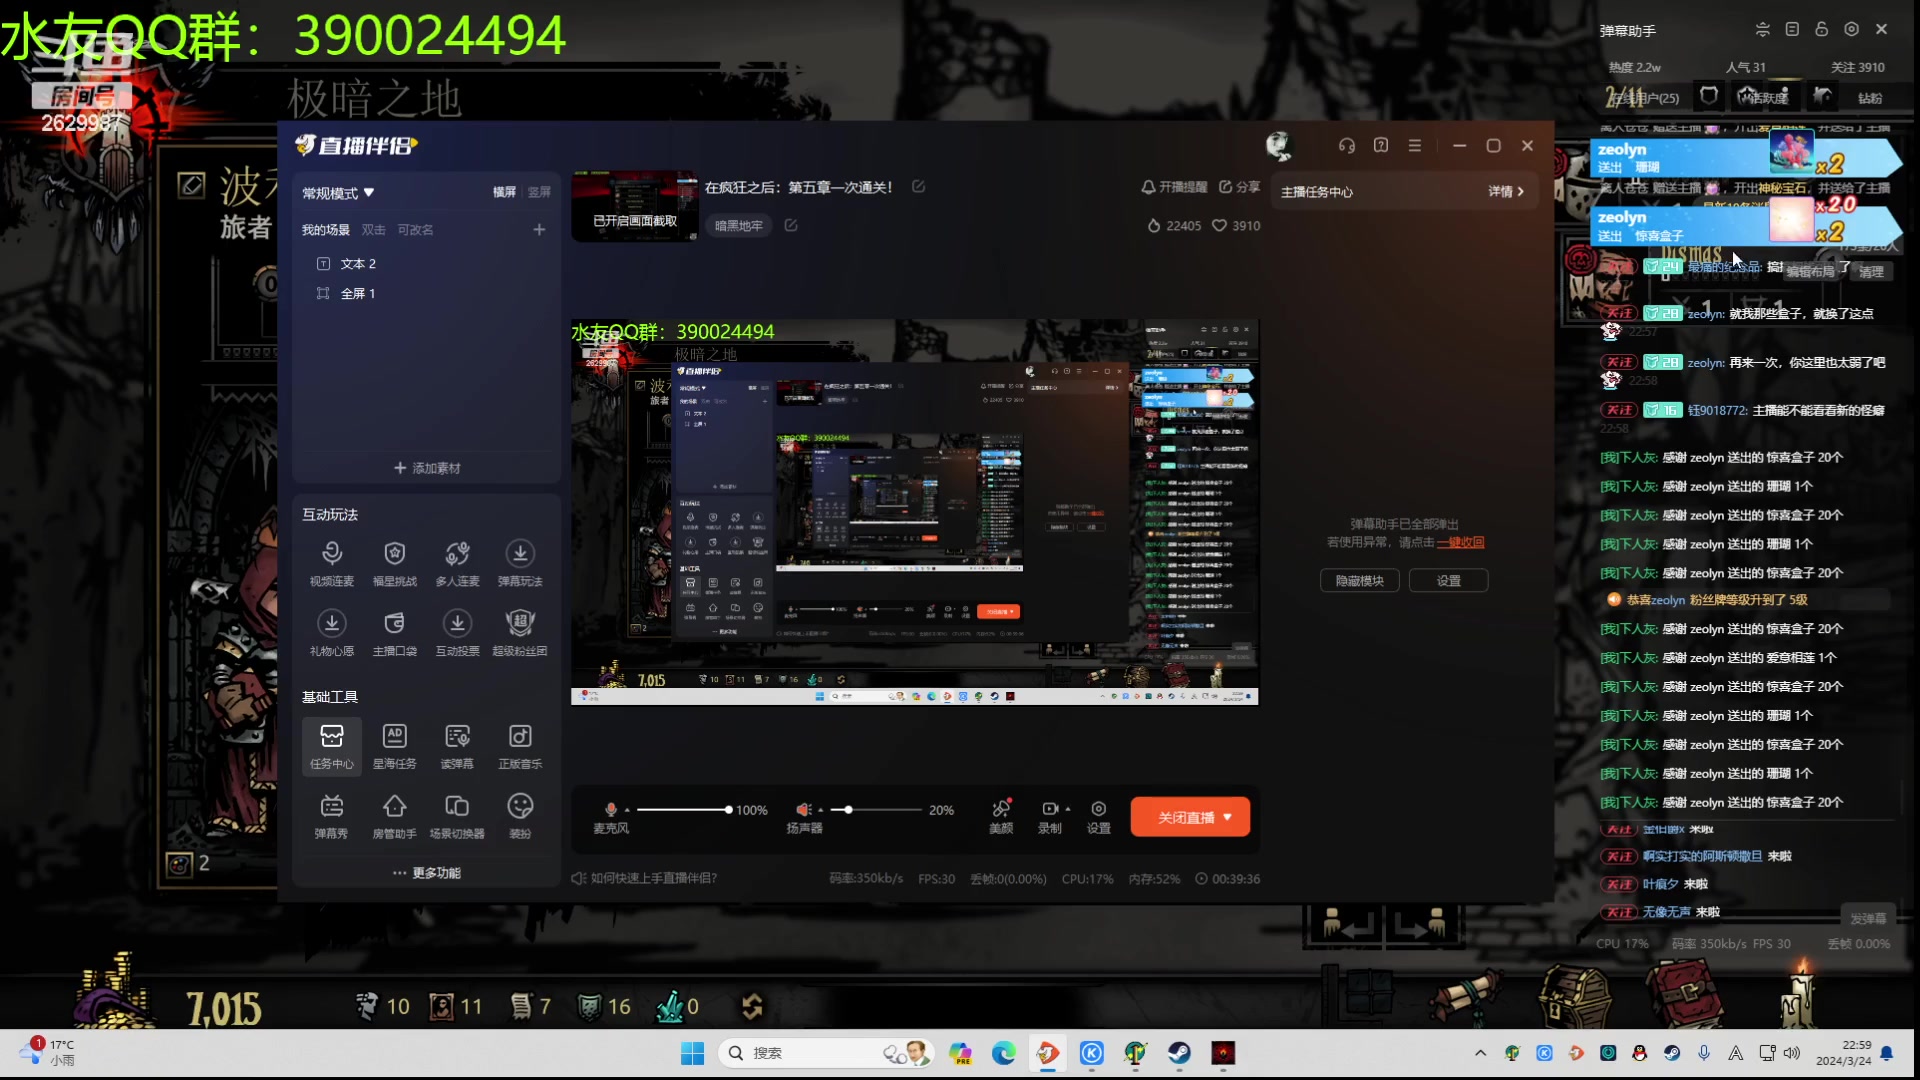Open 互动投票 voting feature
Screen dimensions: 1920x1080
pyautogui.click(x=457, y=633)
